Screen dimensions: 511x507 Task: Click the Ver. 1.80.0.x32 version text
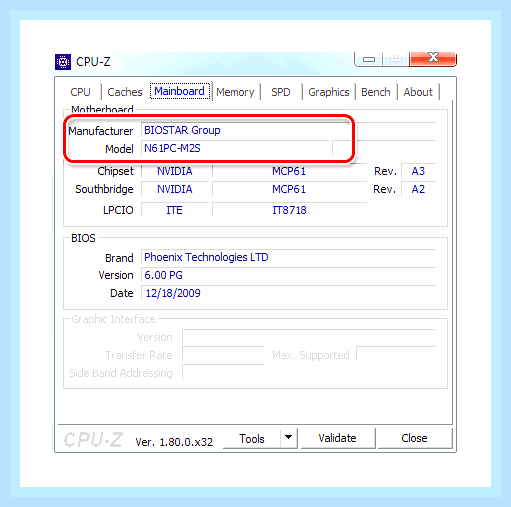174,442
